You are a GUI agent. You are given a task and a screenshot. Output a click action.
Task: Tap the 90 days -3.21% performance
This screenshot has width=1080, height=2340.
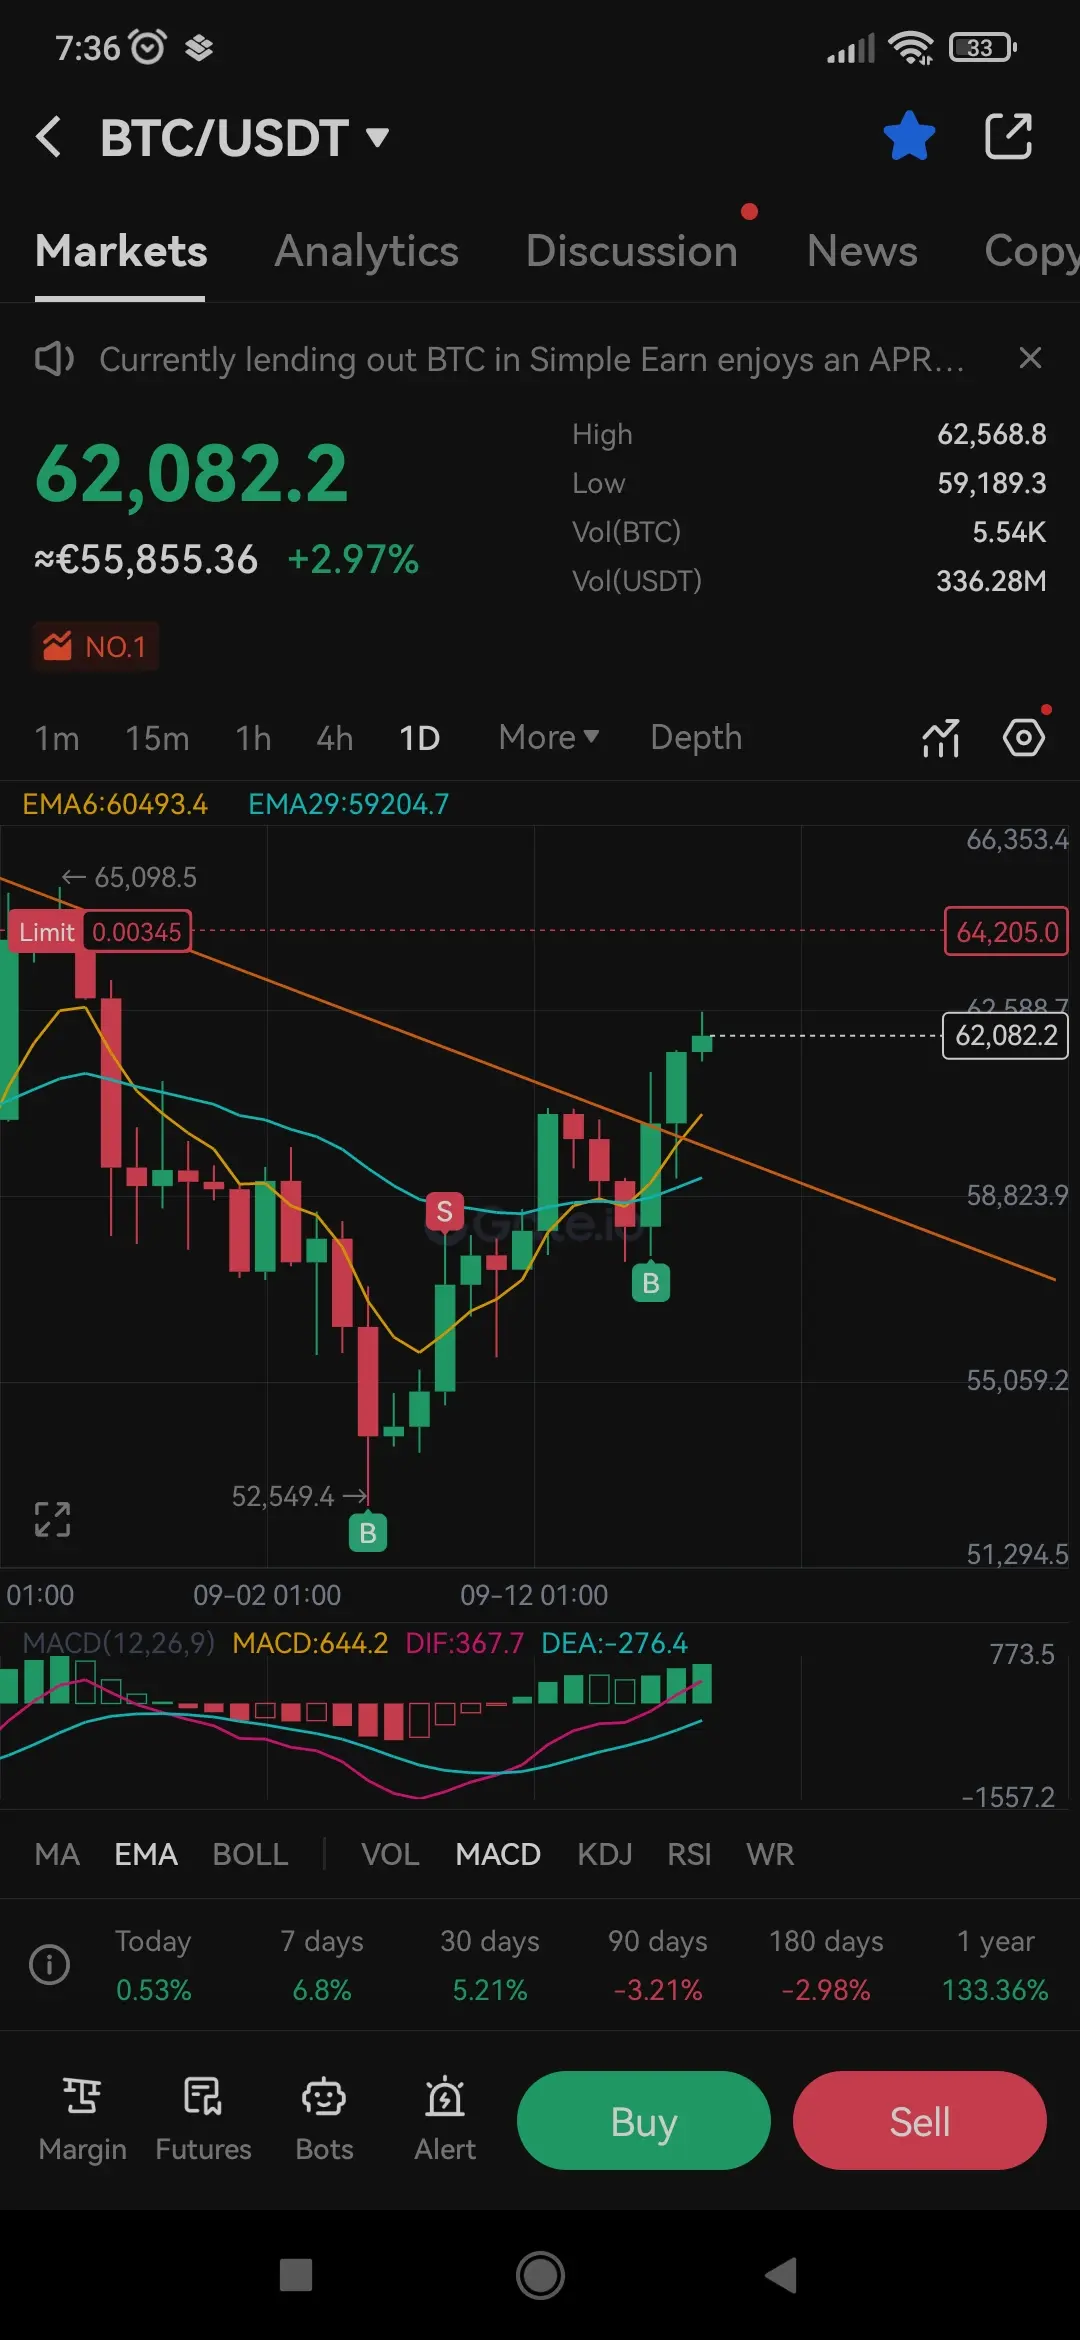pos(658,1965)
